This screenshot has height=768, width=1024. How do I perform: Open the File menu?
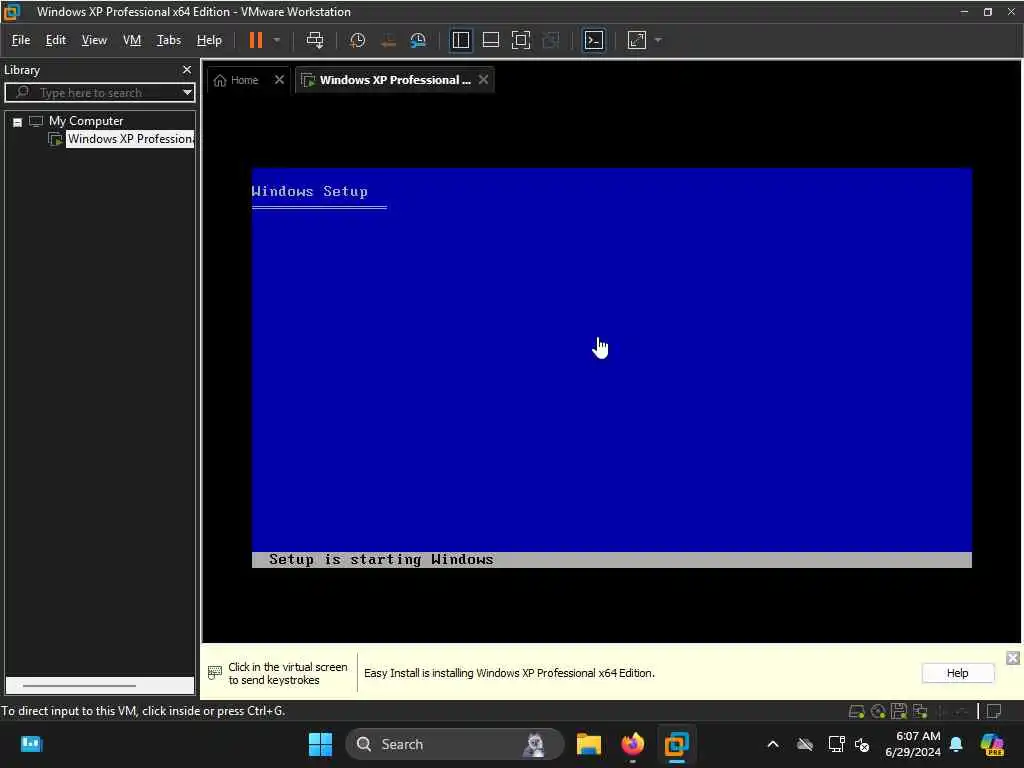(21, 40)
